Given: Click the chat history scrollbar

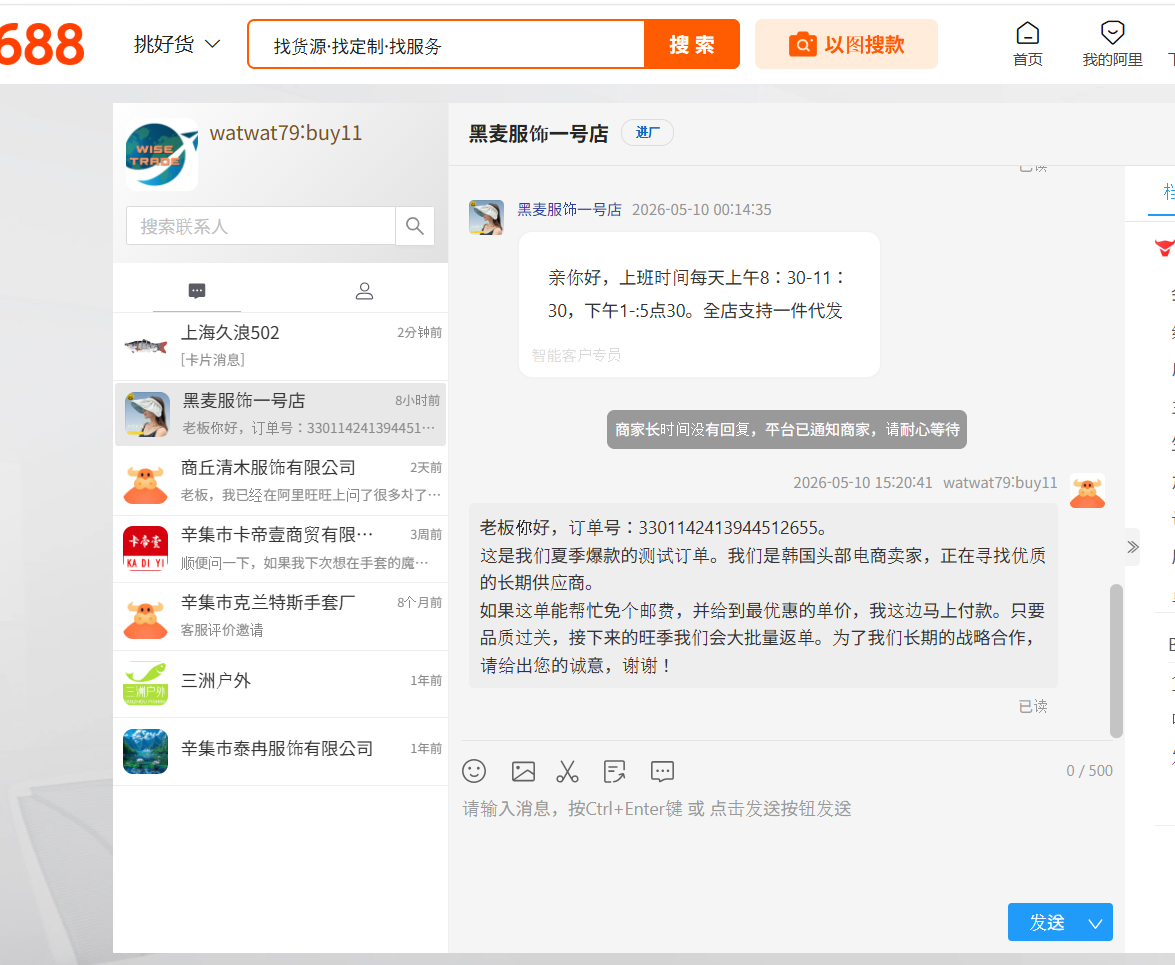Looking at the screenshot, I should click(1116, 659).
